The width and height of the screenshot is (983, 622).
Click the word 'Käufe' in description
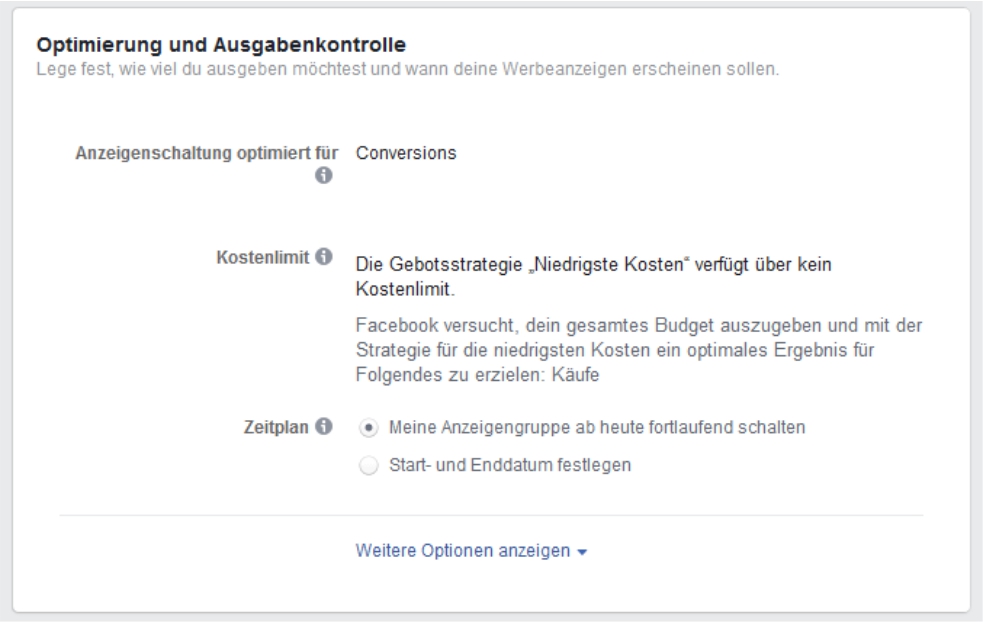[x=576, y=375]
